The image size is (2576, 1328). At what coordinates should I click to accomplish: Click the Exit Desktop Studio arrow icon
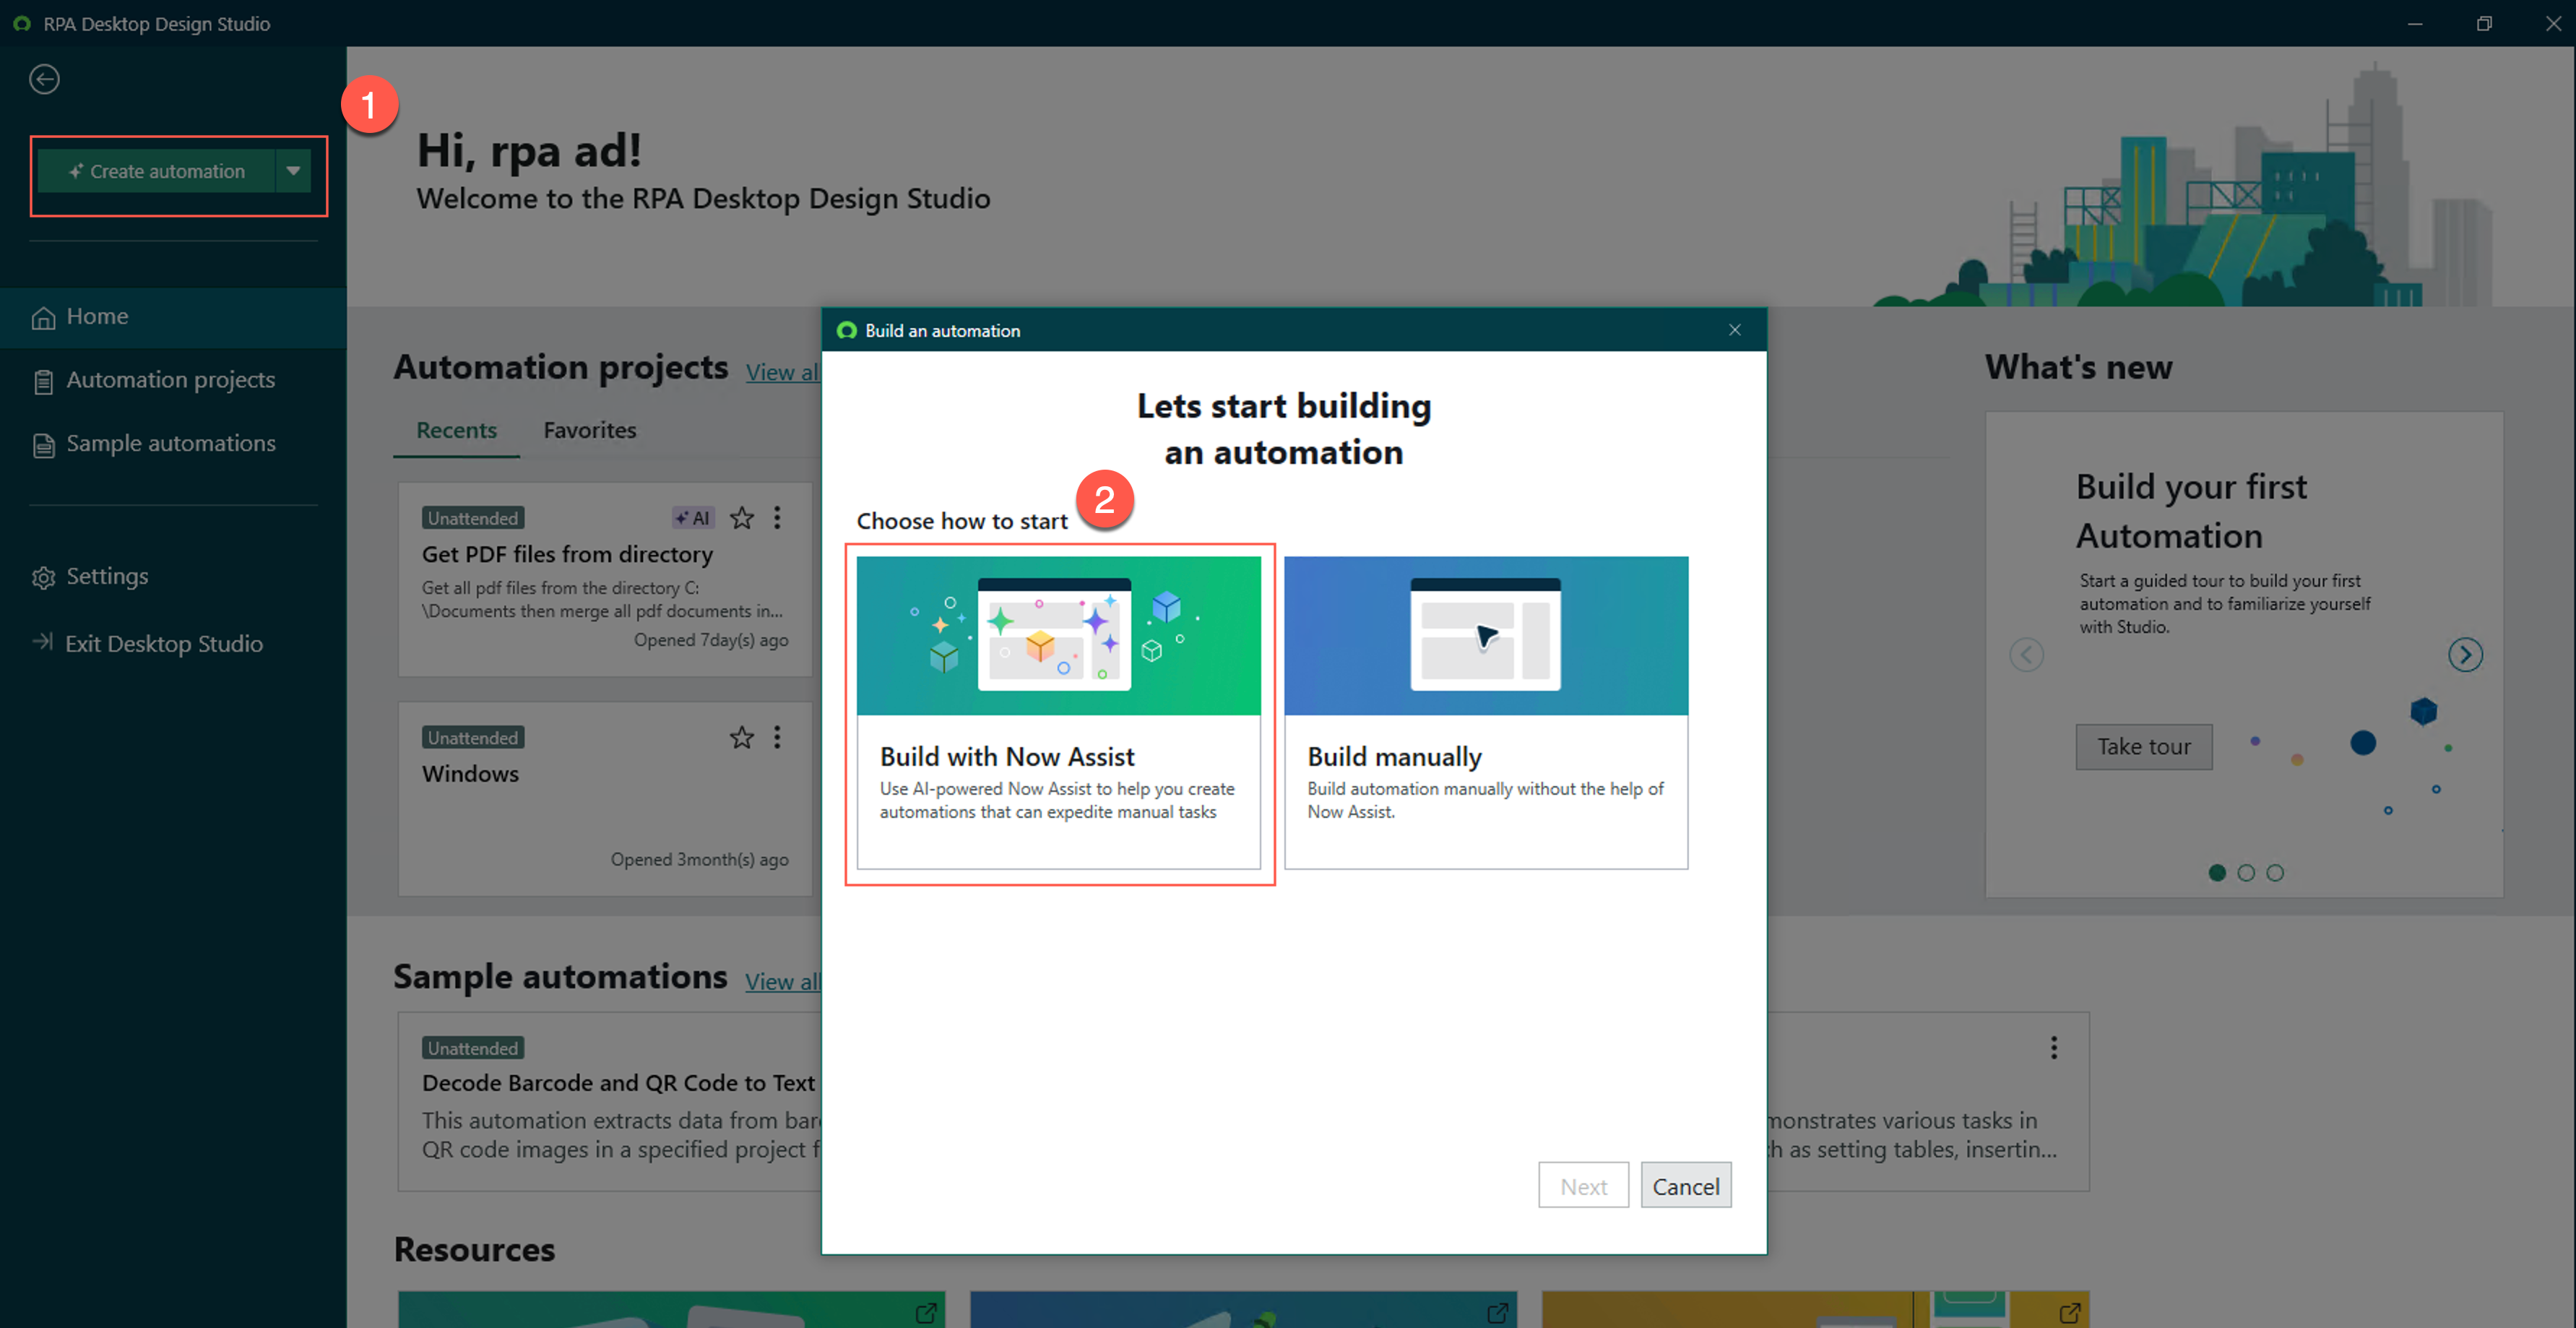(42, 642)
